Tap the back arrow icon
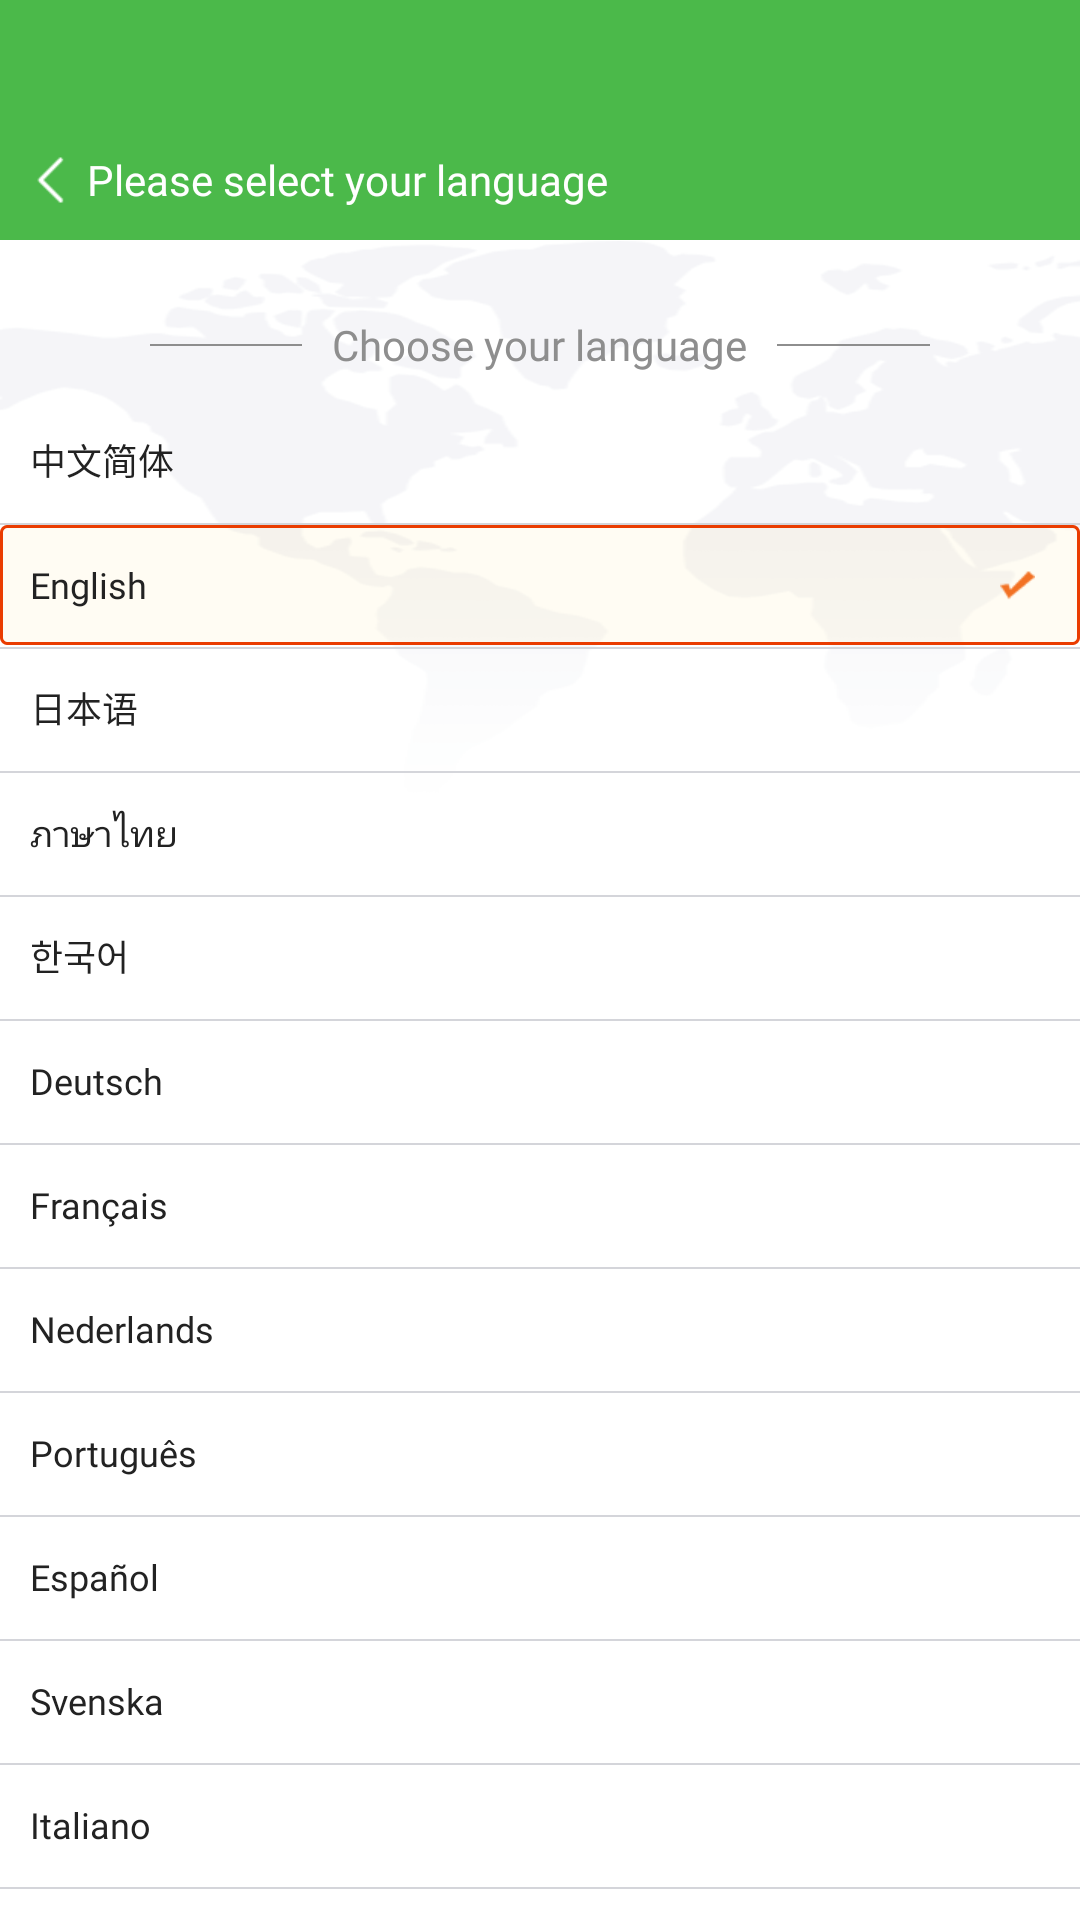 (51, 181)
